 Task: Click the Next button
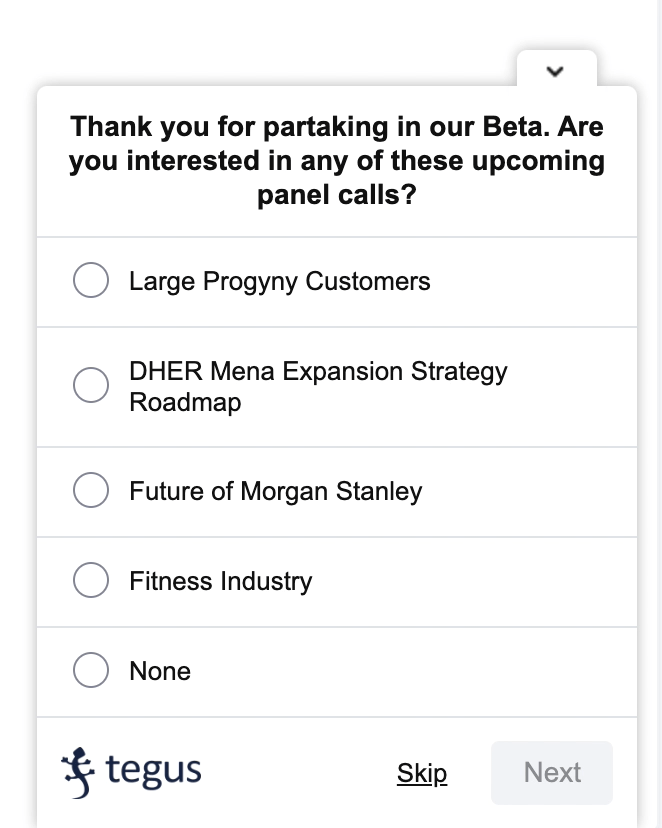click(552, 773)
